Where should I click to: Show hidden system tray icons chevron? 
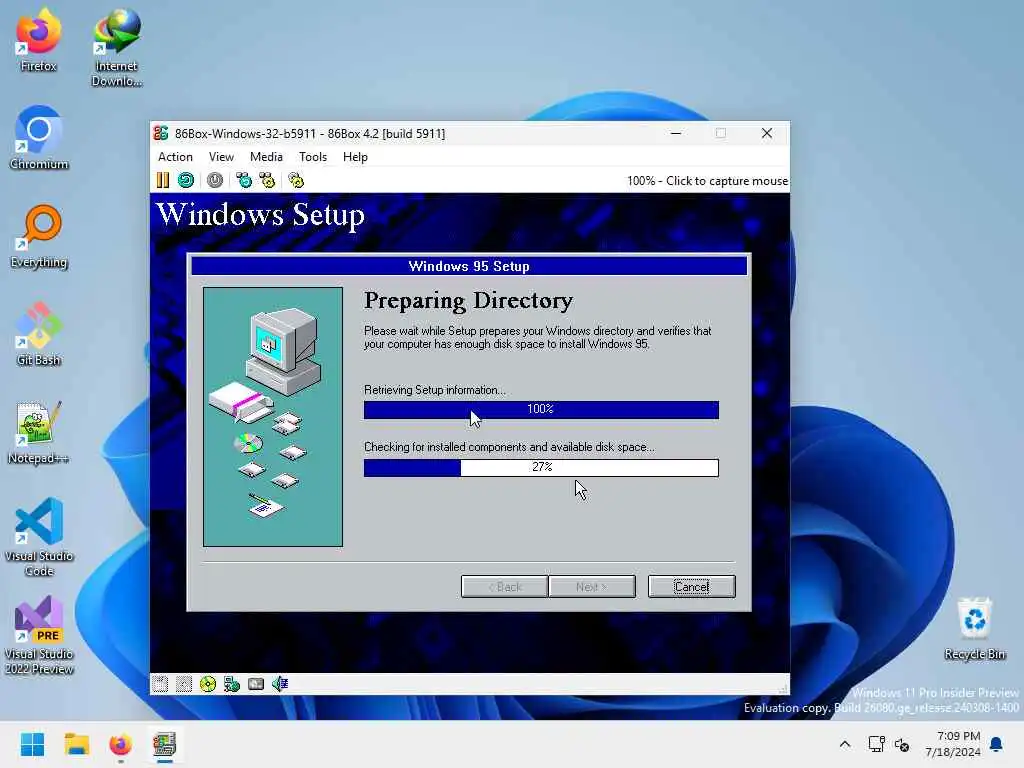click(x=844, y=744)
